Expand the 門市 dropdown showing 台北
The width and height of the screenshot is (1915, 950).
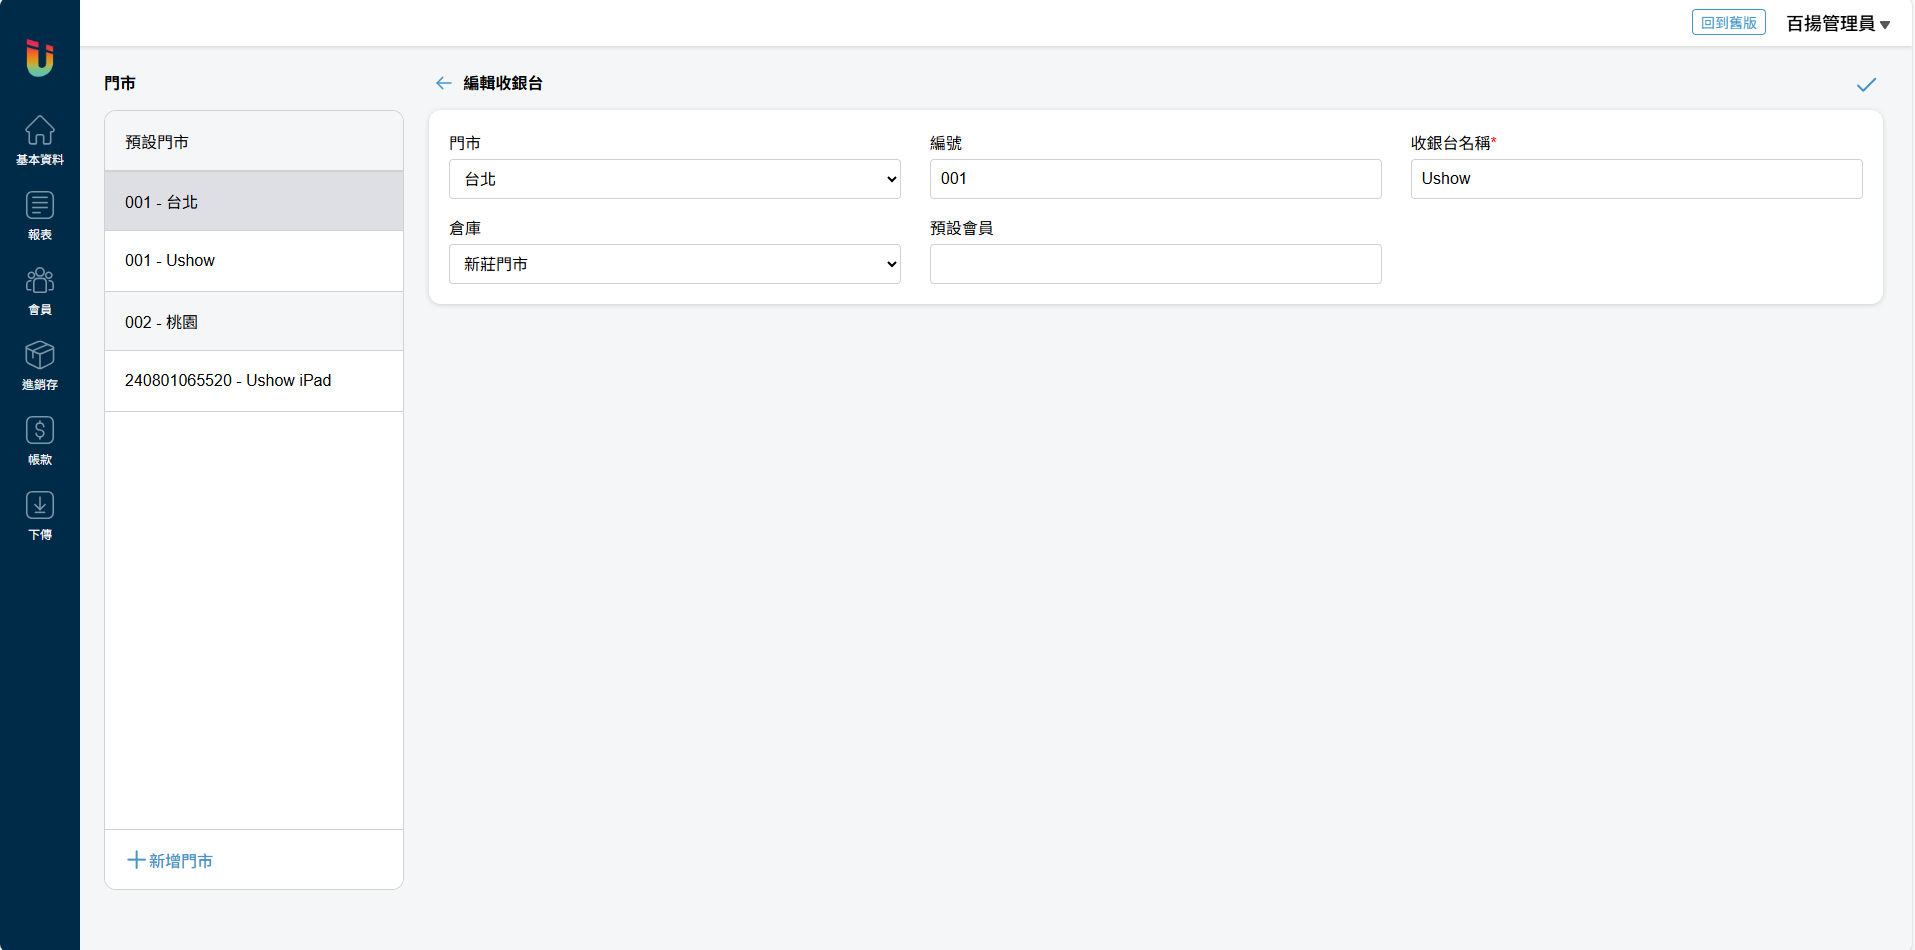[x=674, y=179]
